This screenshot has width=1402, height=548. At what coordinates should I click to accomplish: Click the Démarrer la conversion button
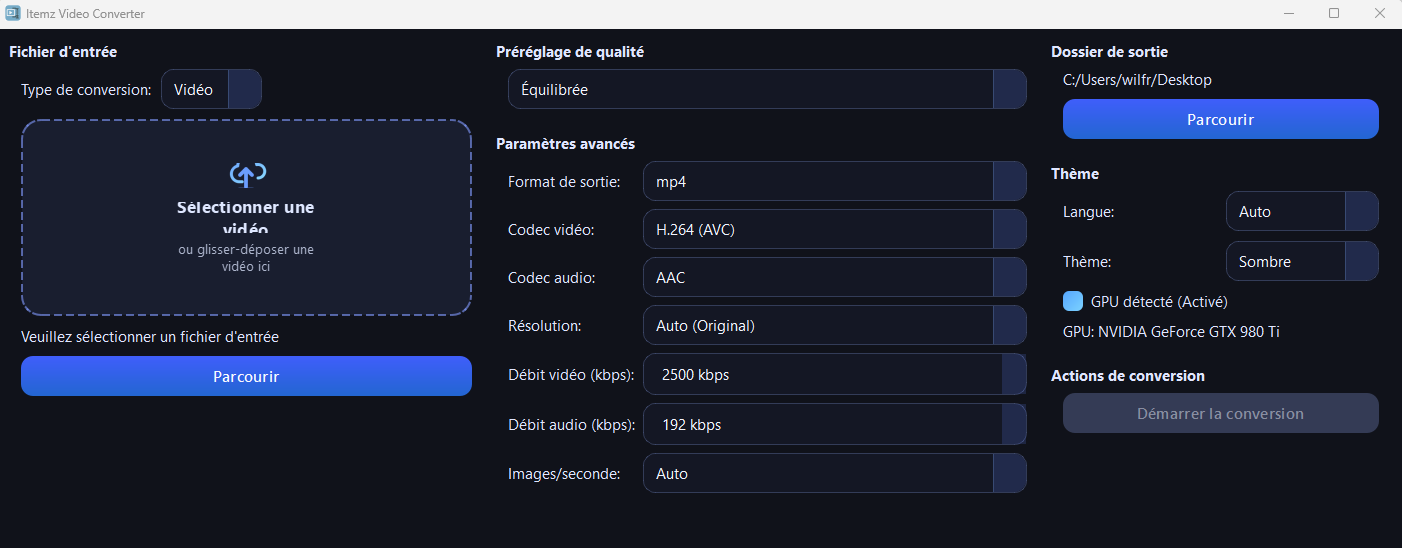click(x=1220, y=414)
